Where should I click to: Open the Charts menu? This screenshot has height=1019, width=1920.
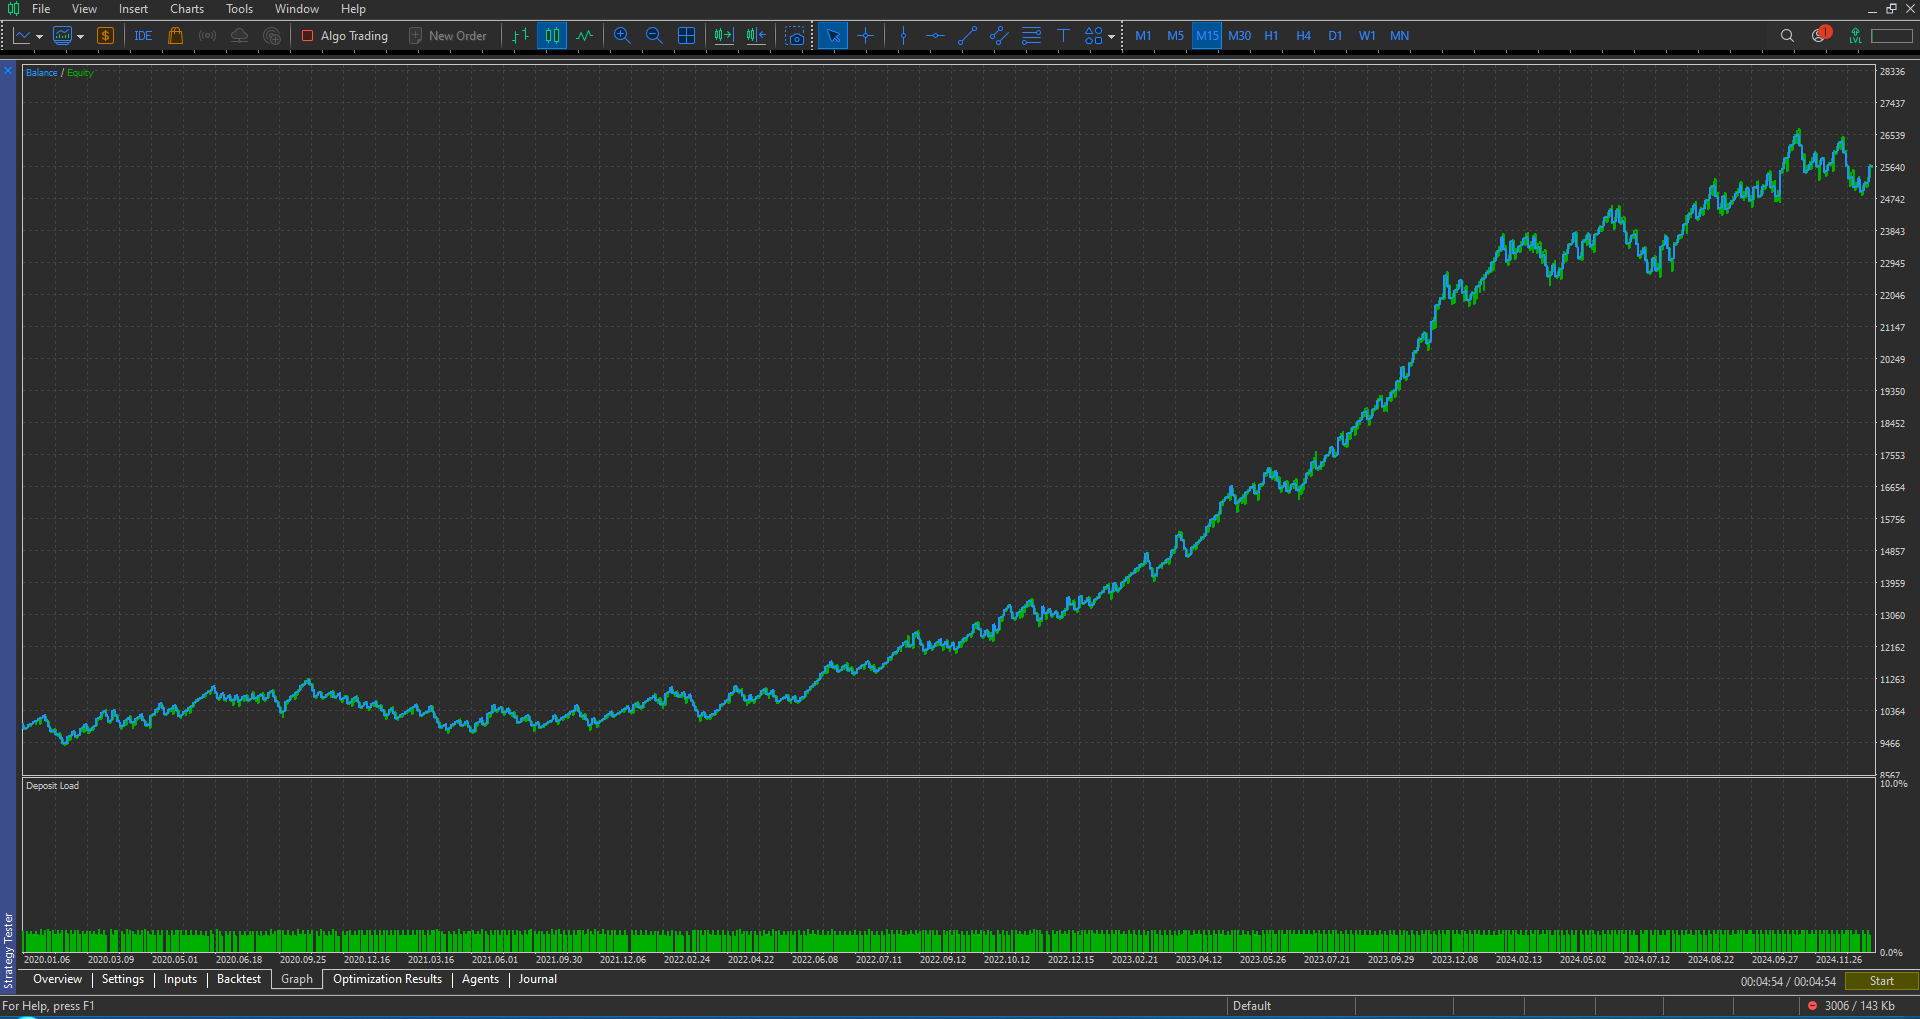187,9
